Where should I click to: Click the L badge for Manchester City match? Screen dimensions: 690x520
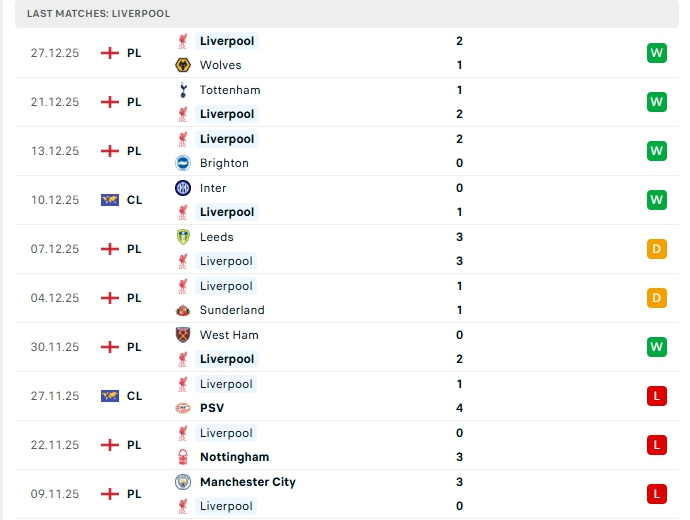pos(656,494)
